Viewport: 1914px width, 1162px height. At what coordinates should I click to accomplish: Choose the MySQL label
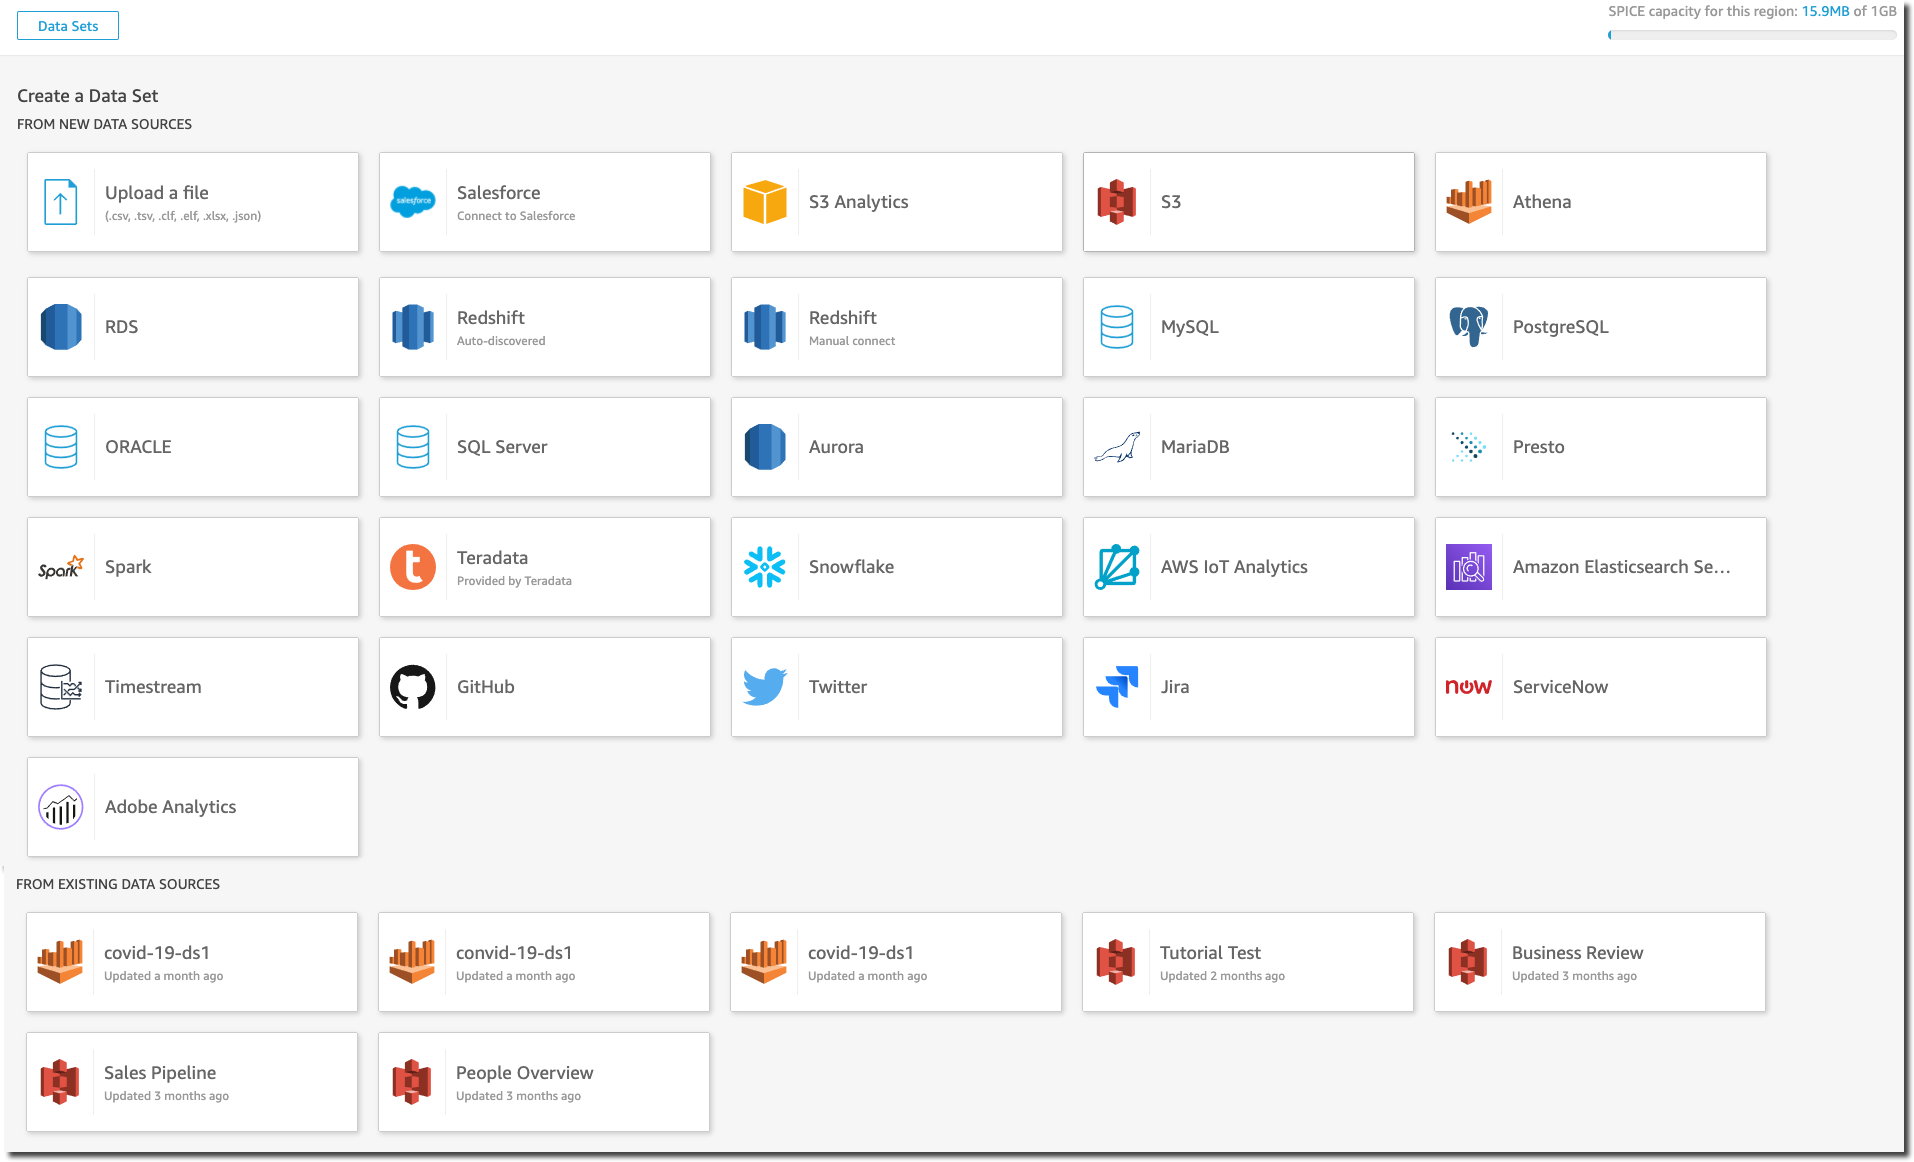click(1190, 327)
